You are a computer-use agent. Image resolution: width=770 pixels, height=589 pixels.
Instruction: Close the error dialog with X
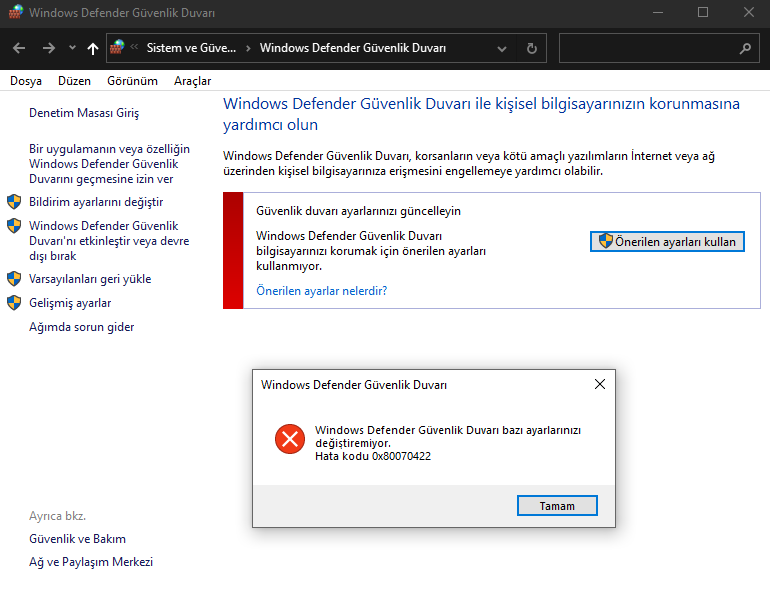click(x=600, y=384)
